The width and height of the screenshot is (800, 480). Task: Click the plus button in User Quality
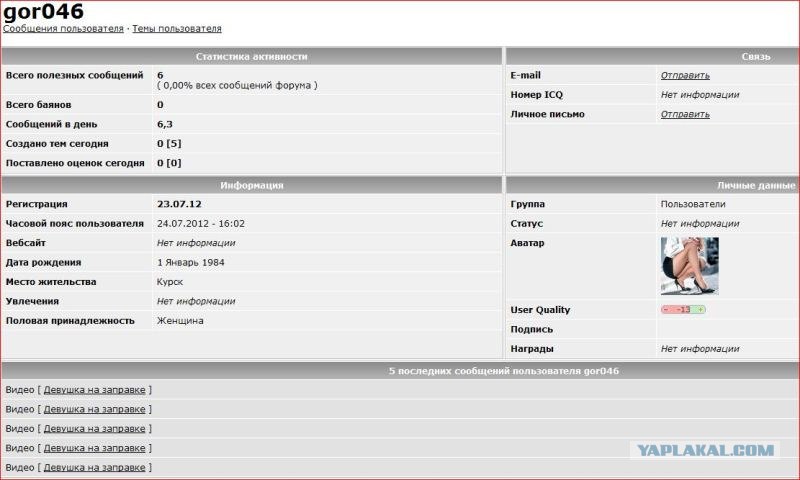(701, 310)
